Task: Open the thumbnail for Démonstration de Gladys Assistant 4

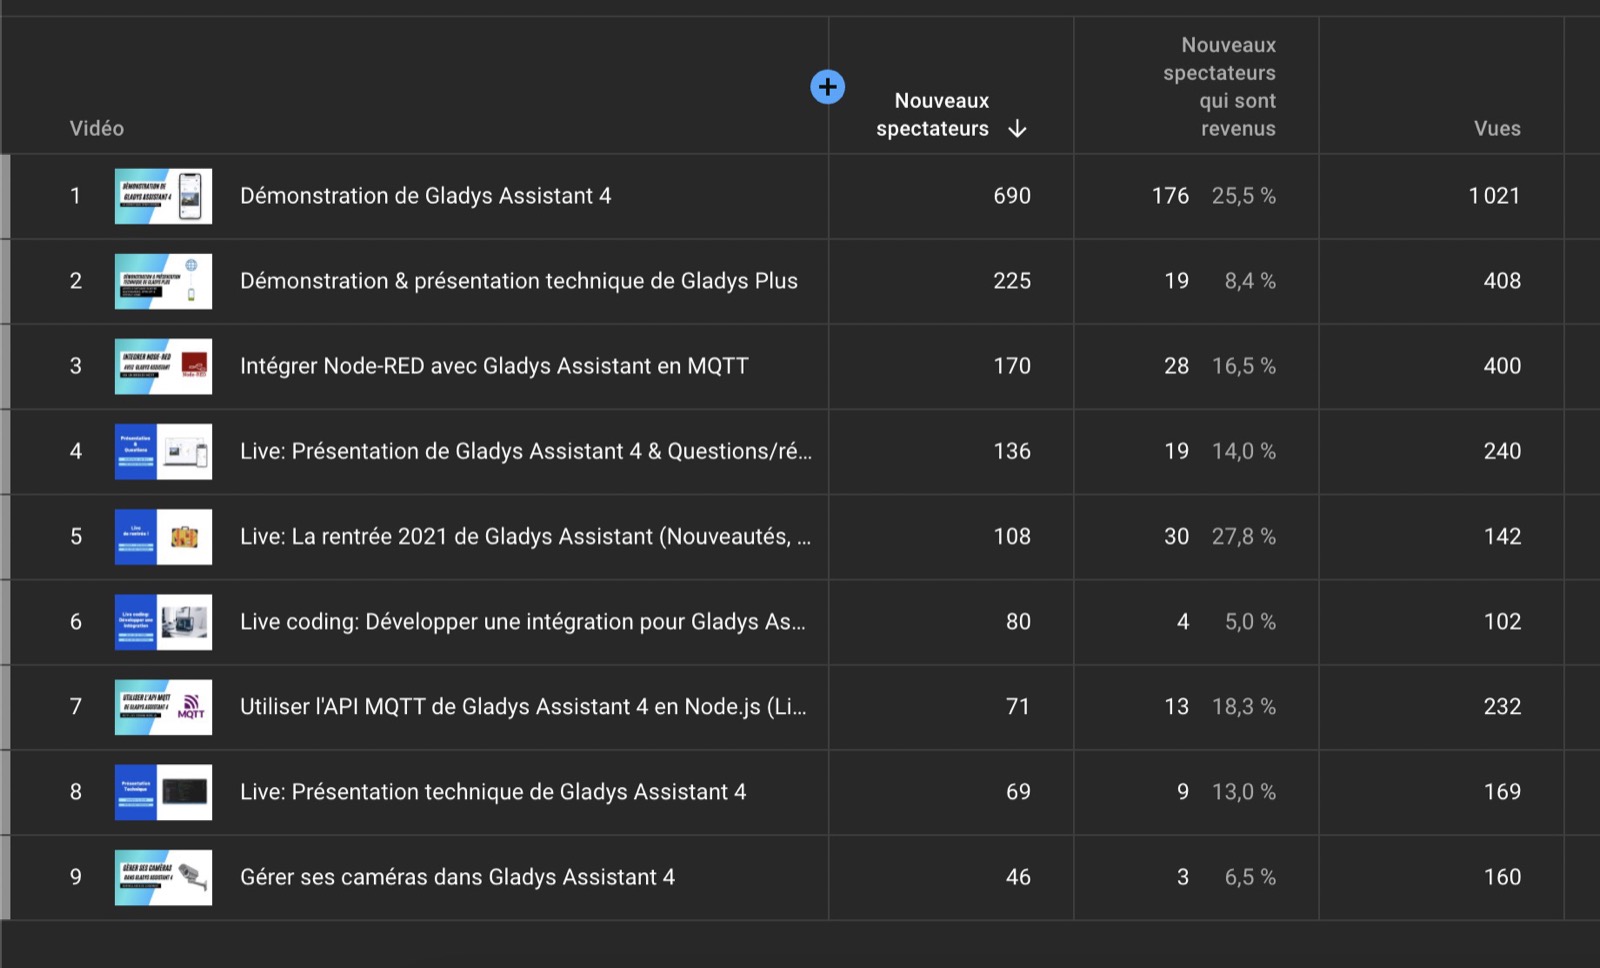Action: click(163, 196)
